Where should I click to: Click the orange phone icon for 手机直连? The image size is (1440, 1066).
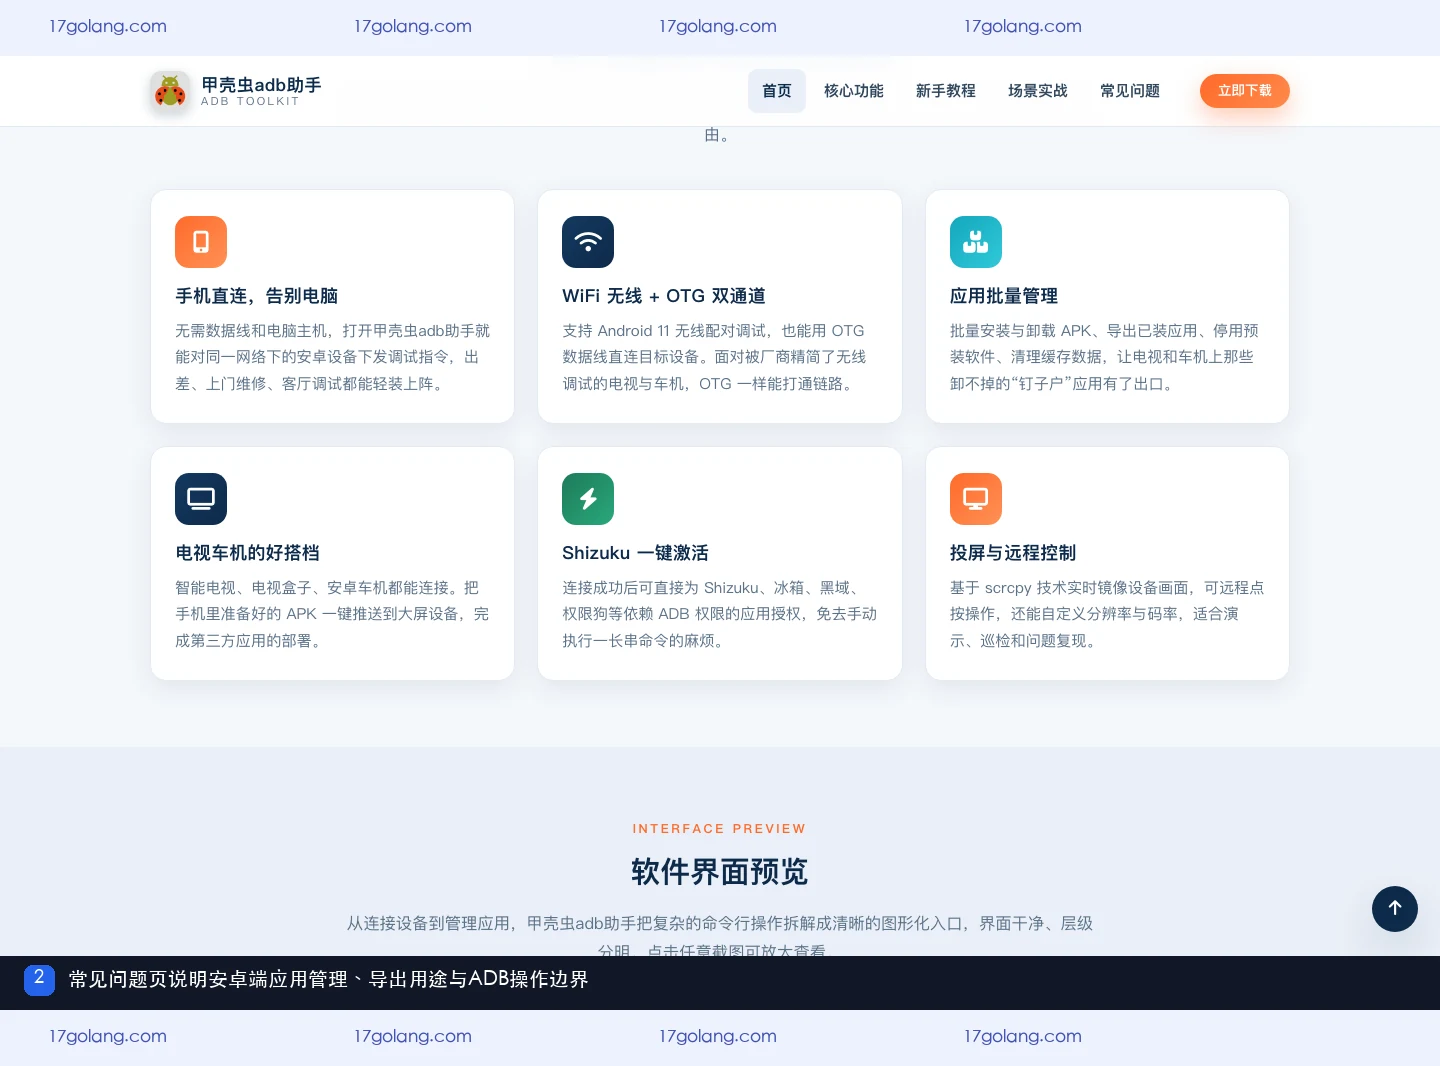point(201,242)
